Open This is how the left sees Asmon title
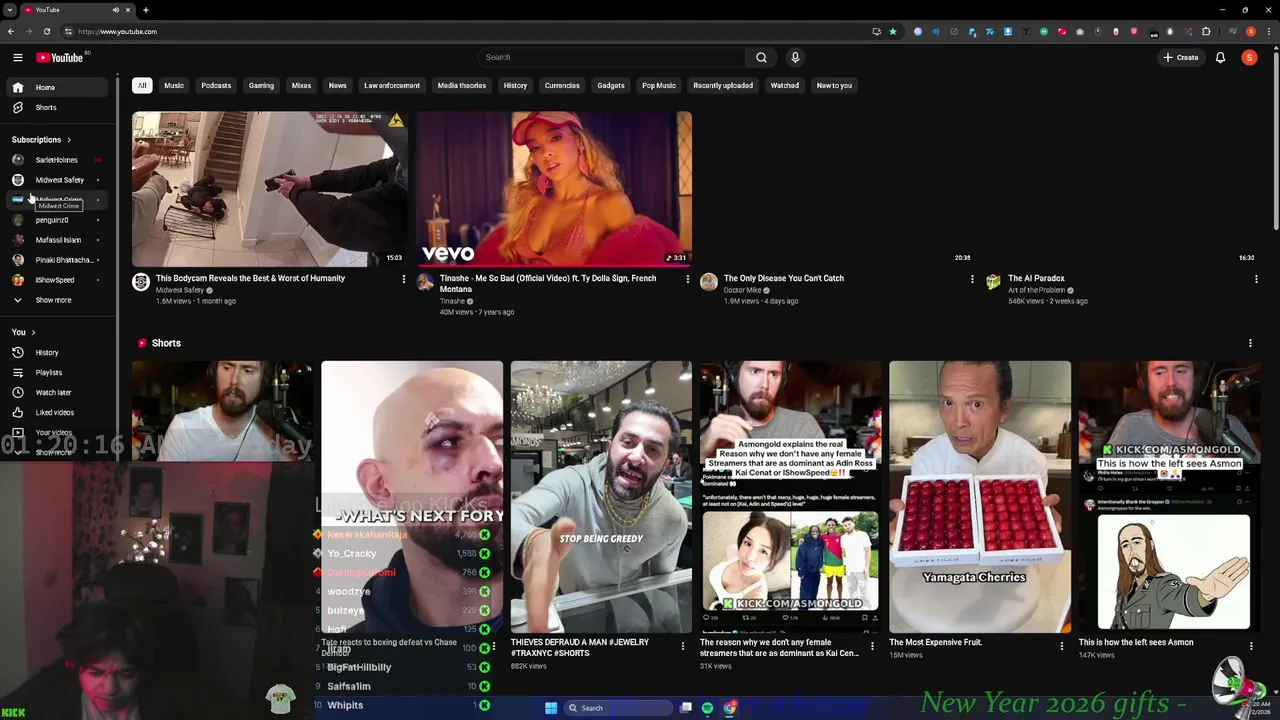This screenshot has height=720, width=1280. point(1136,642)
